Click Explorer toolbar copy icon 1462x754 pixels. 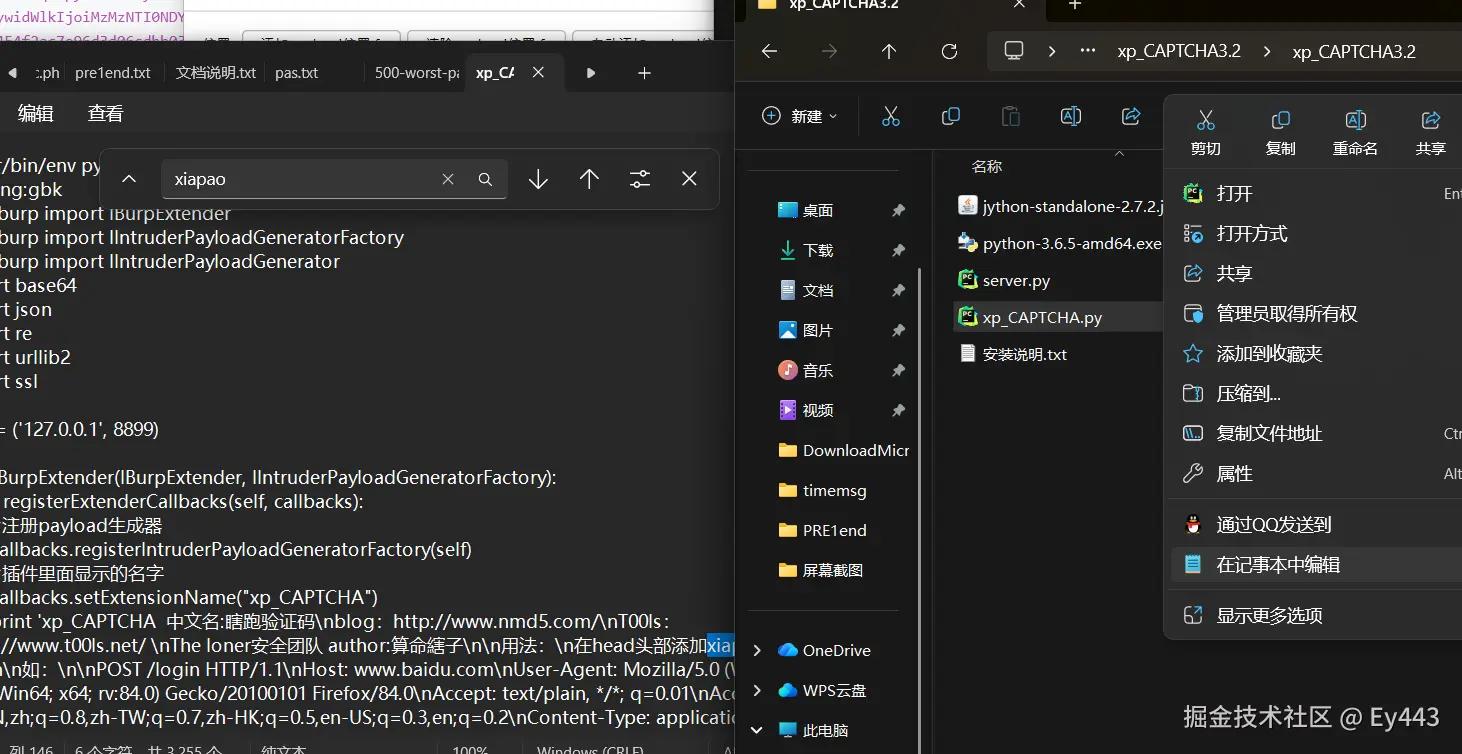[951, 116]
